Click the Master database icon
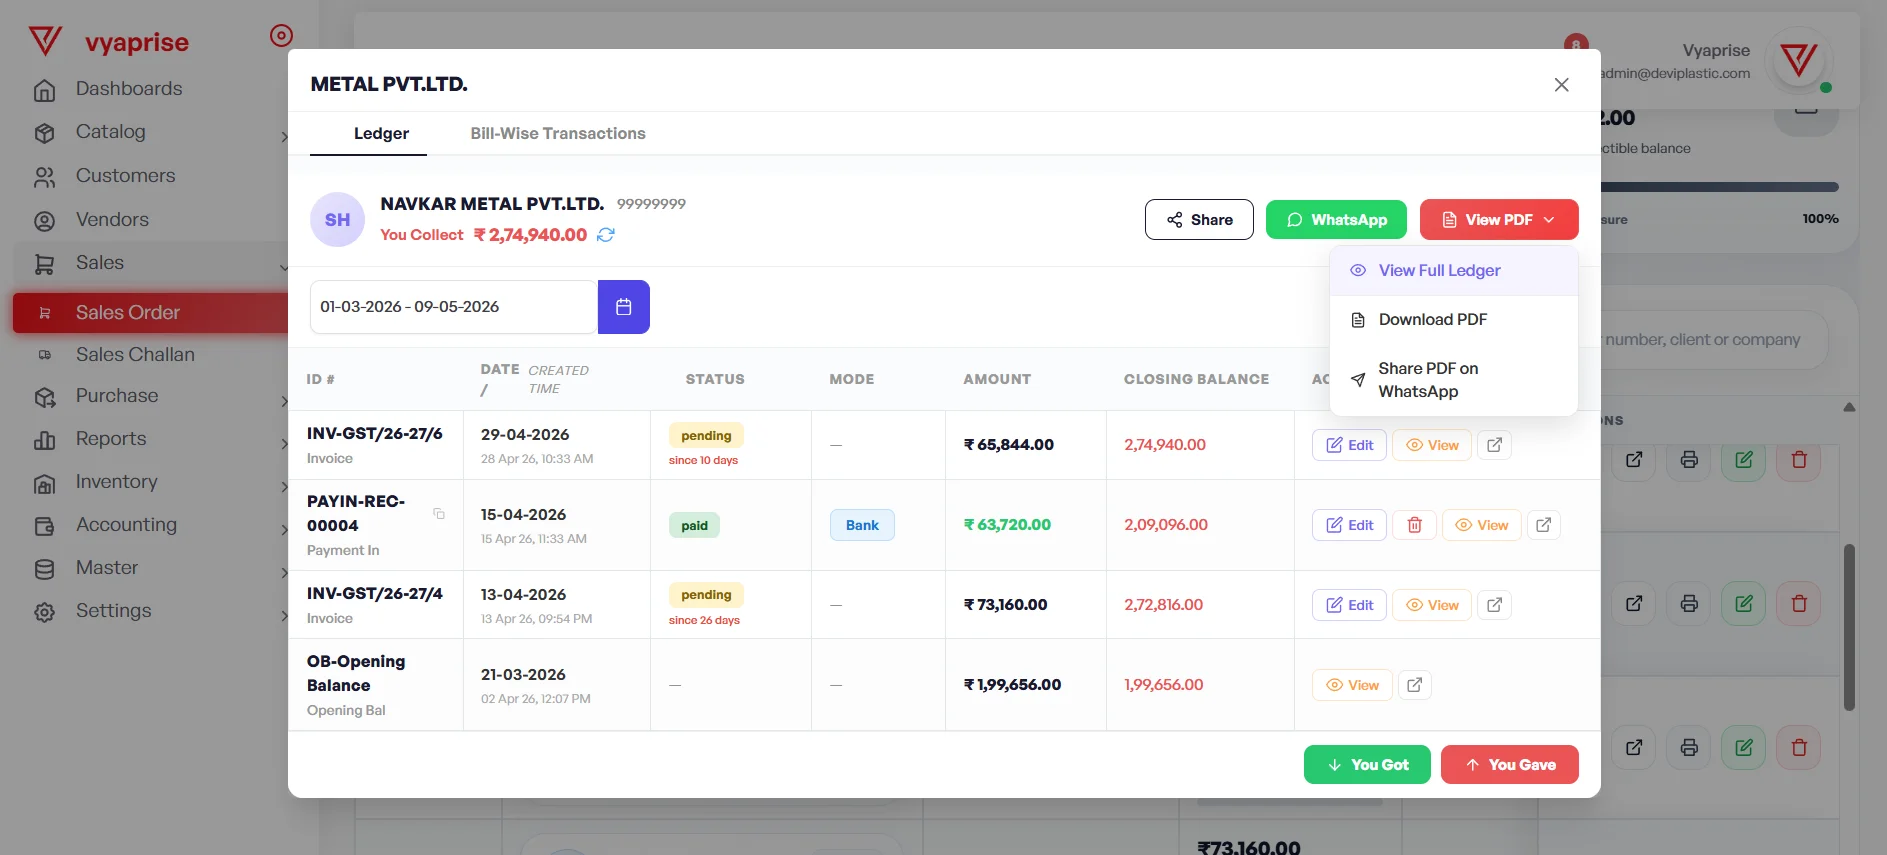 click(45, 569)
